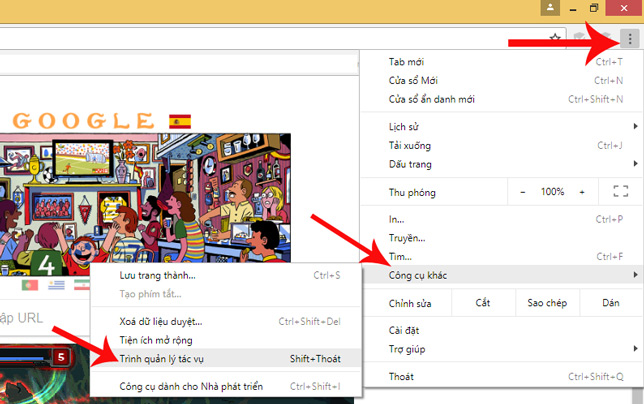Select Truyền... cast option
This screenshot has width=644, height=404.
click(502, 238)
